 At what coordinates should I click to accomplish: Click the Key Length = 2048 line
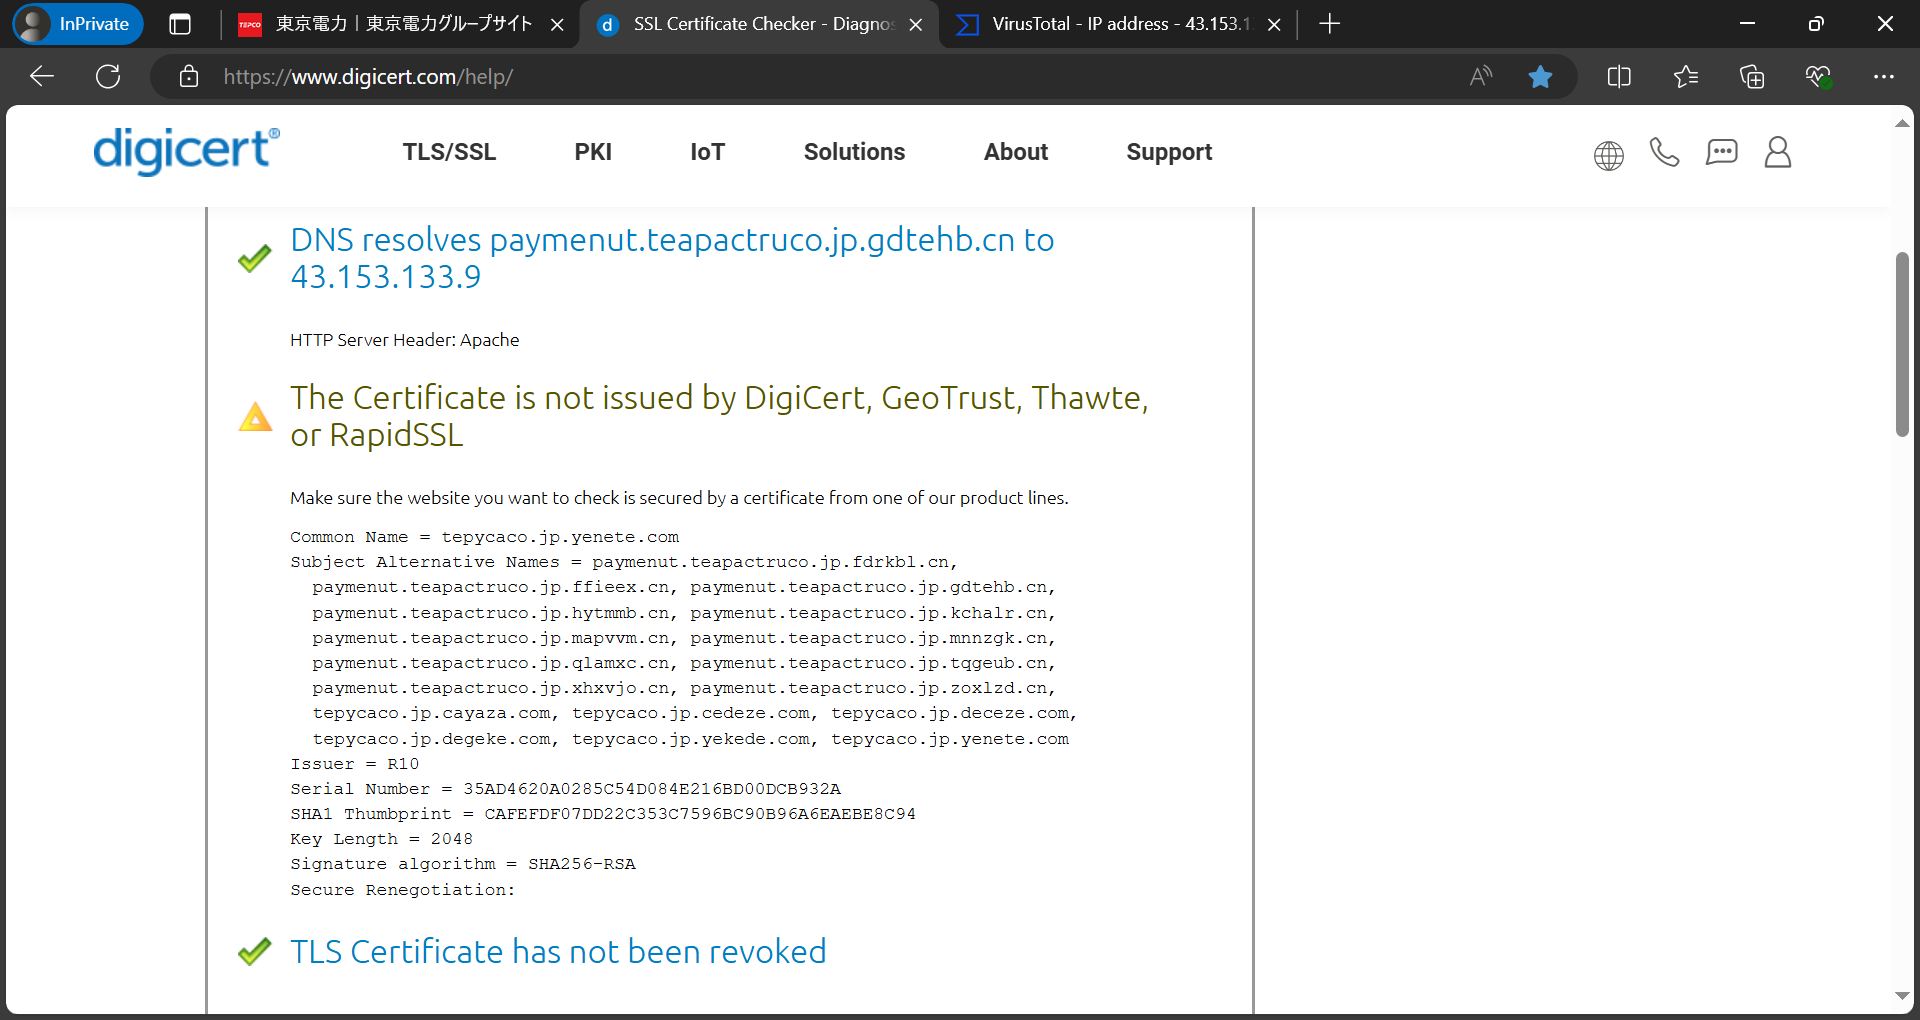tap(381, 839)
